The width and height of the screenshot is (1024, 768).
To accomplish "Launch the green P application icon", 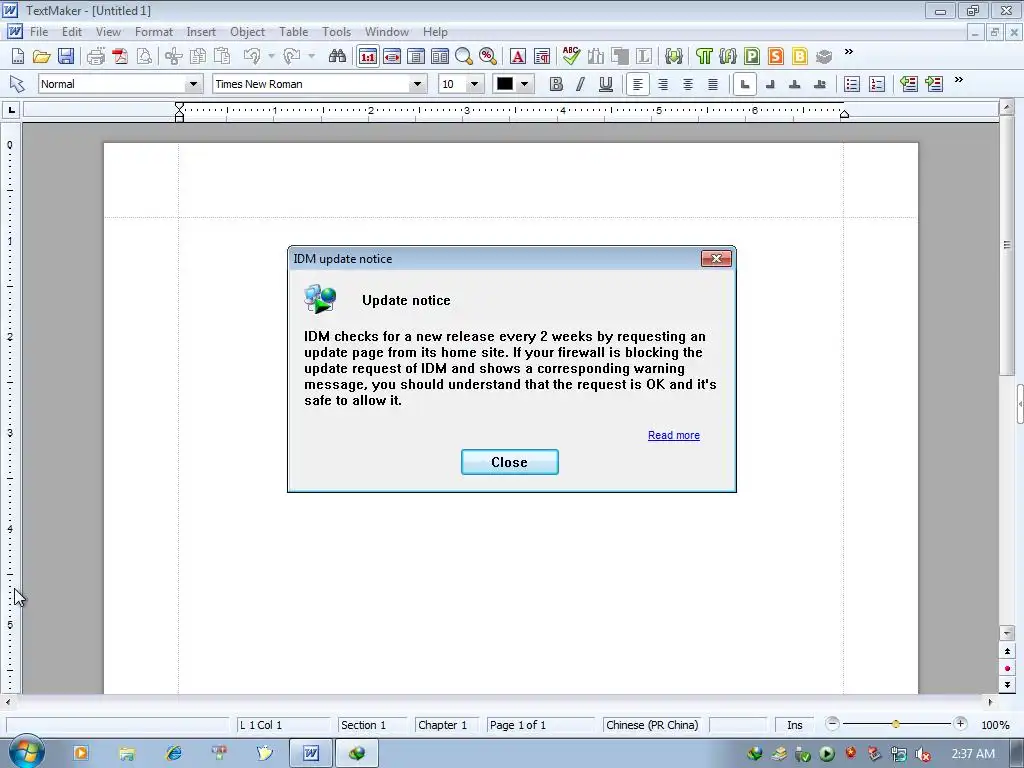I will [x=752, y=56].
